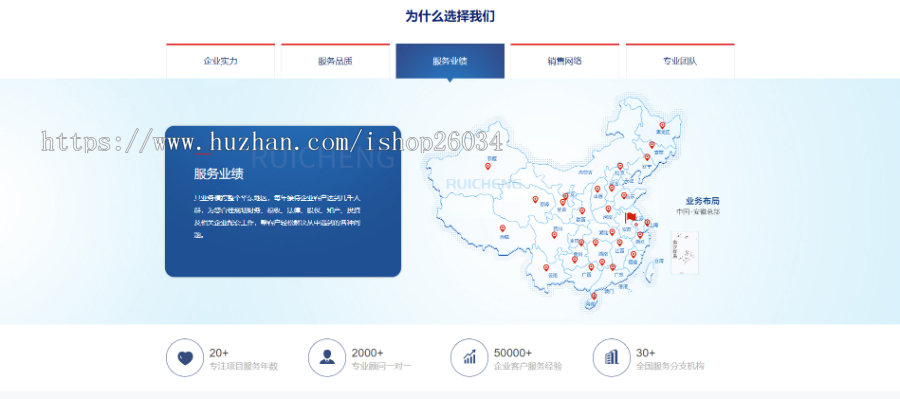
Task: Click the heart icon beside 20+
Action: pos(185,358)
